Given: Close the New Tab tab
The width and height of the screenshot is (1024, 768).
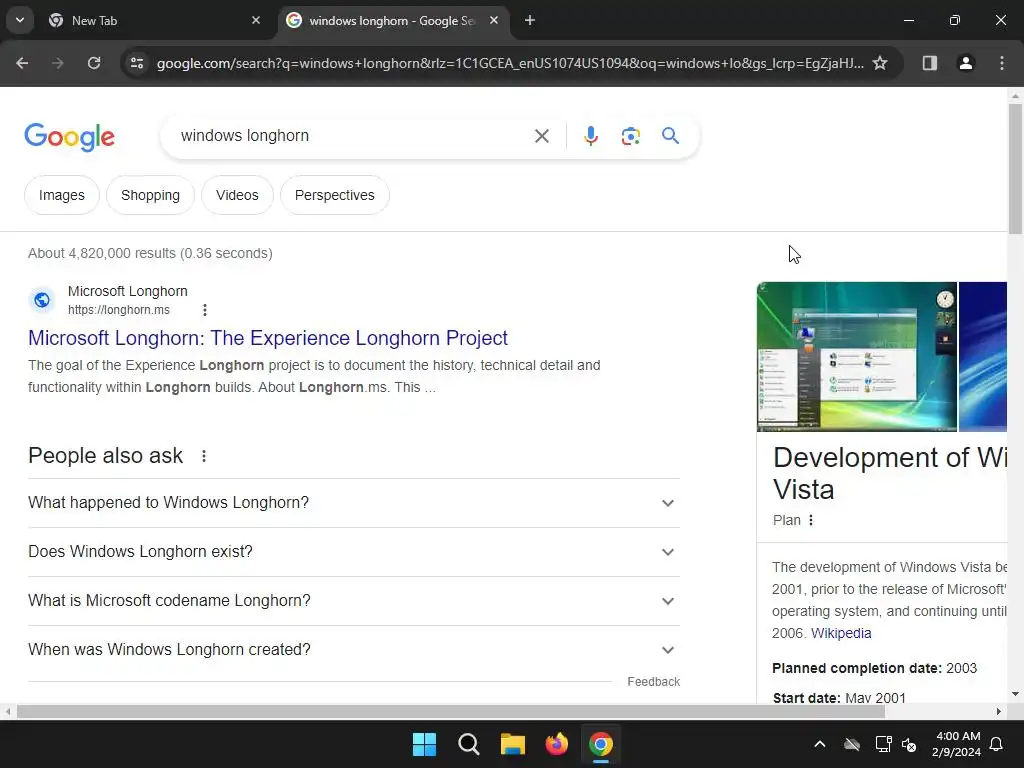Looking at the screenshot, I should (256, 20).
